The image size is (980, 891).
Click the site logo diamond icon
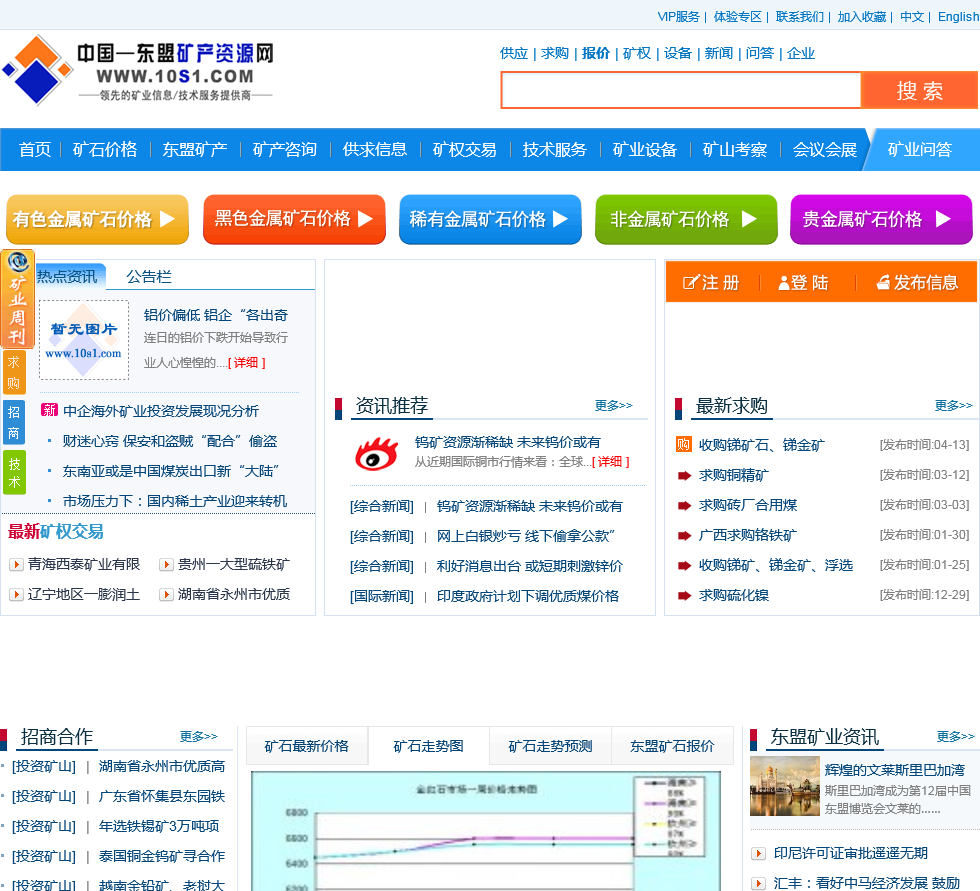click(38, 70)
